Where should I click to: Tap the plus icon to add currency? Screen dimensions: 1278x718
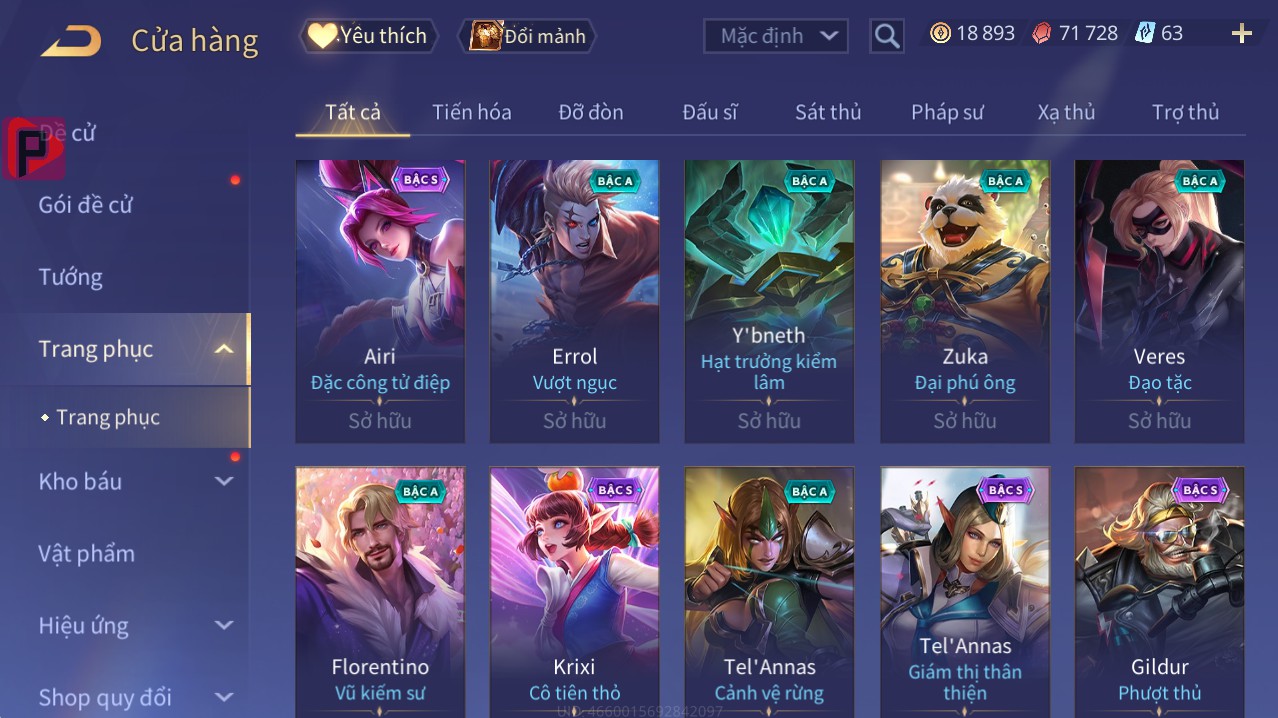(1241, 34)
